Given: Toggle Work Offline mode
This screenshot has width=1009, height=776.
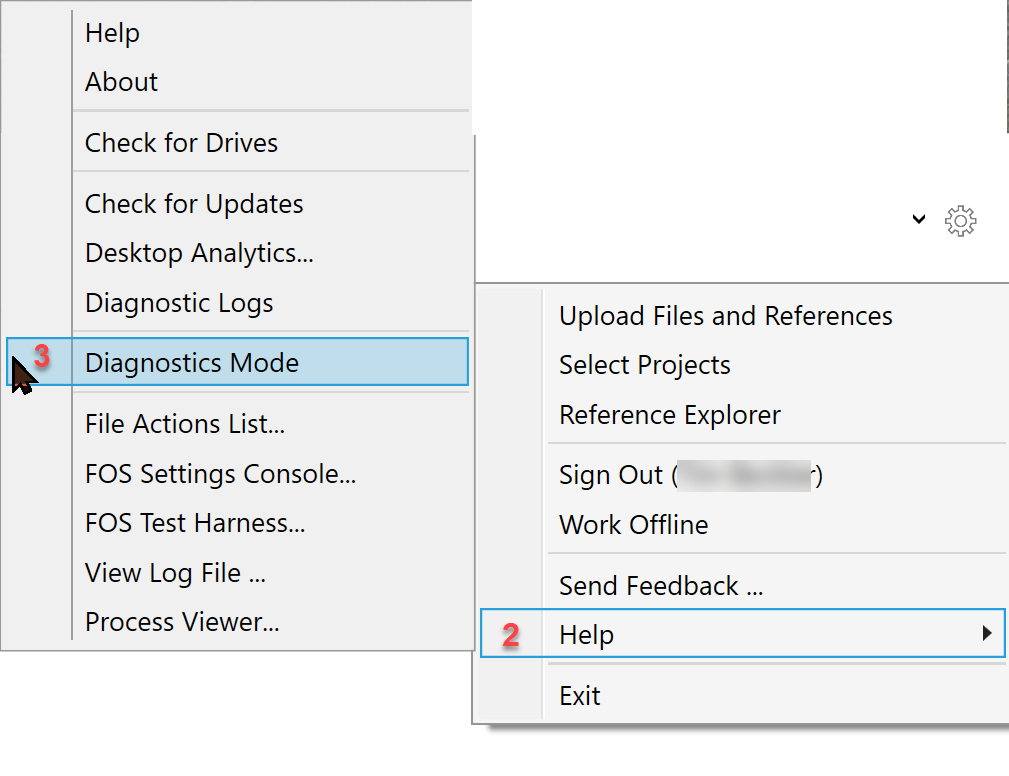Looking at the screenshot, I should click(633, 524).
